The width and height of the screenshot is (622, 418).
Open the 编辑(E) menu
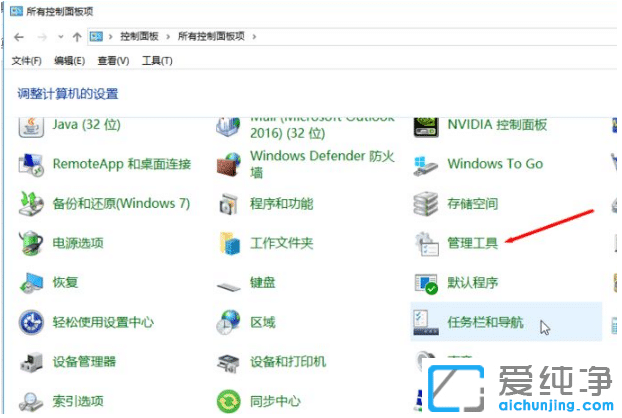pyautogui.click(x=69, y=61)
